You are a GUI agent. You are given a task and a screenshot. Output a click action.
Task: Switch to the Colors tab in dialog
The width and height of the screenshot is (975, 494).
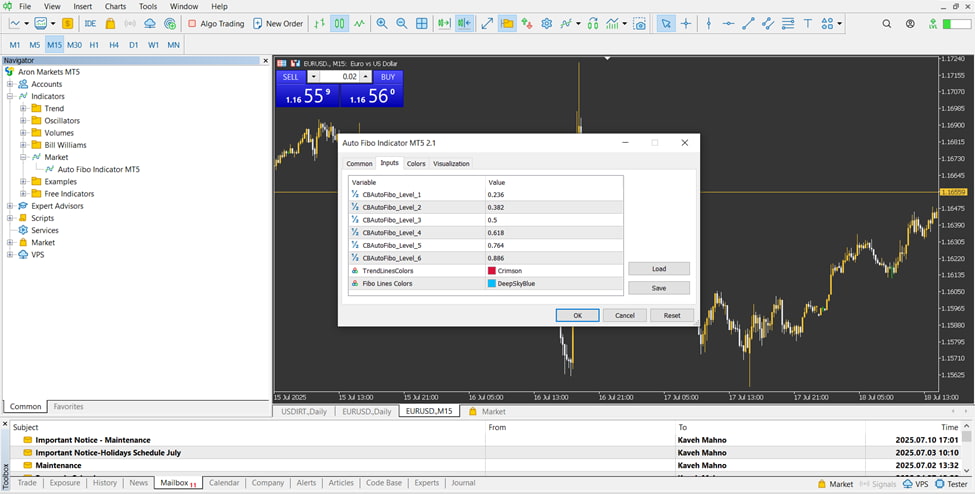416,164
